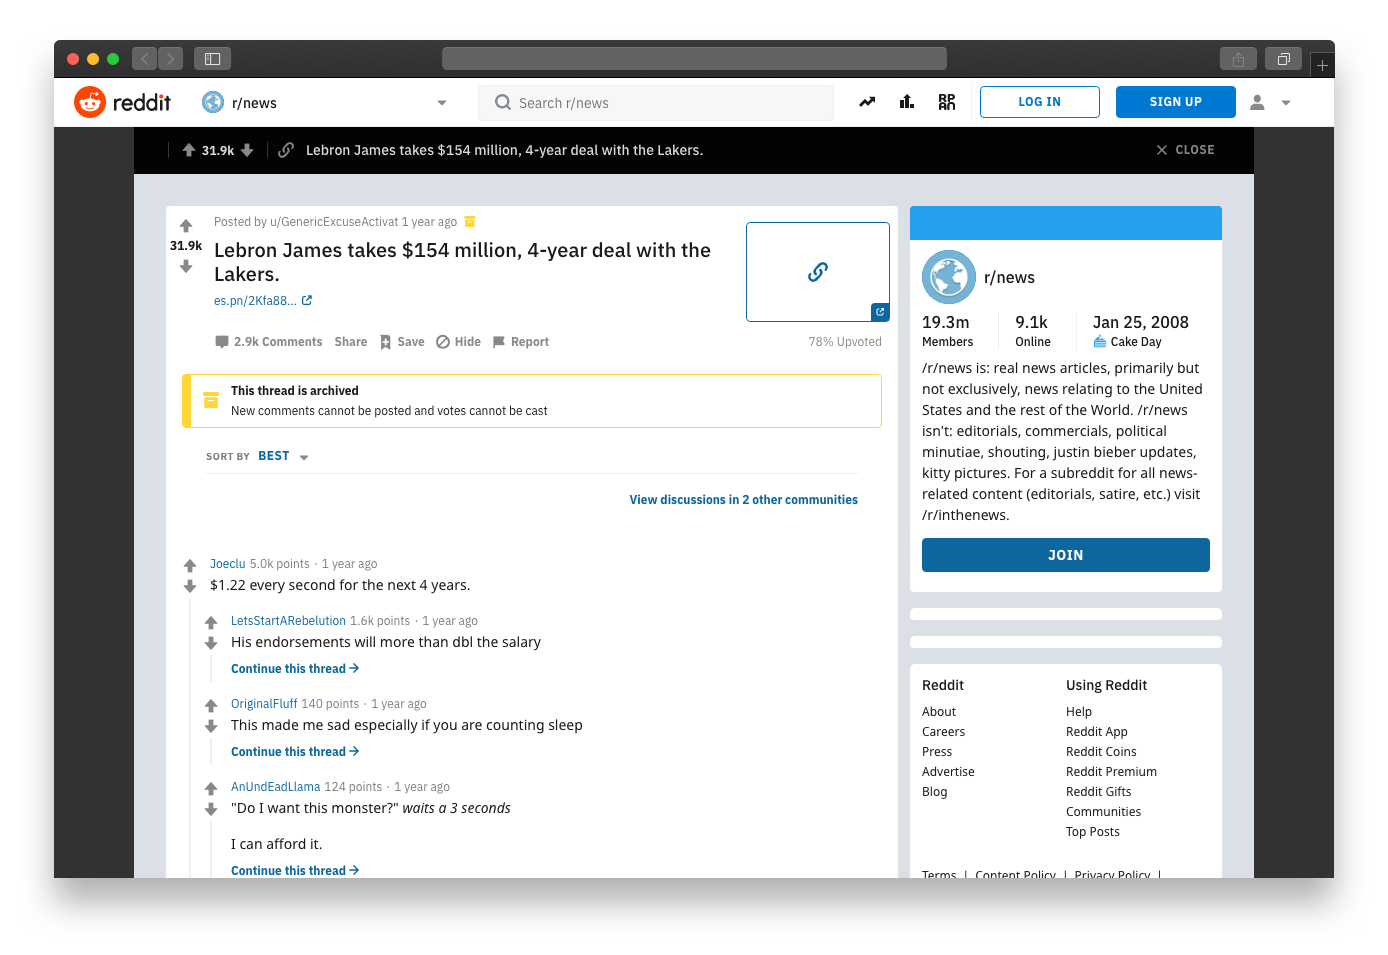Click the LOG IN button
The image size is (1388, 955).
(x=1040, y=102)
